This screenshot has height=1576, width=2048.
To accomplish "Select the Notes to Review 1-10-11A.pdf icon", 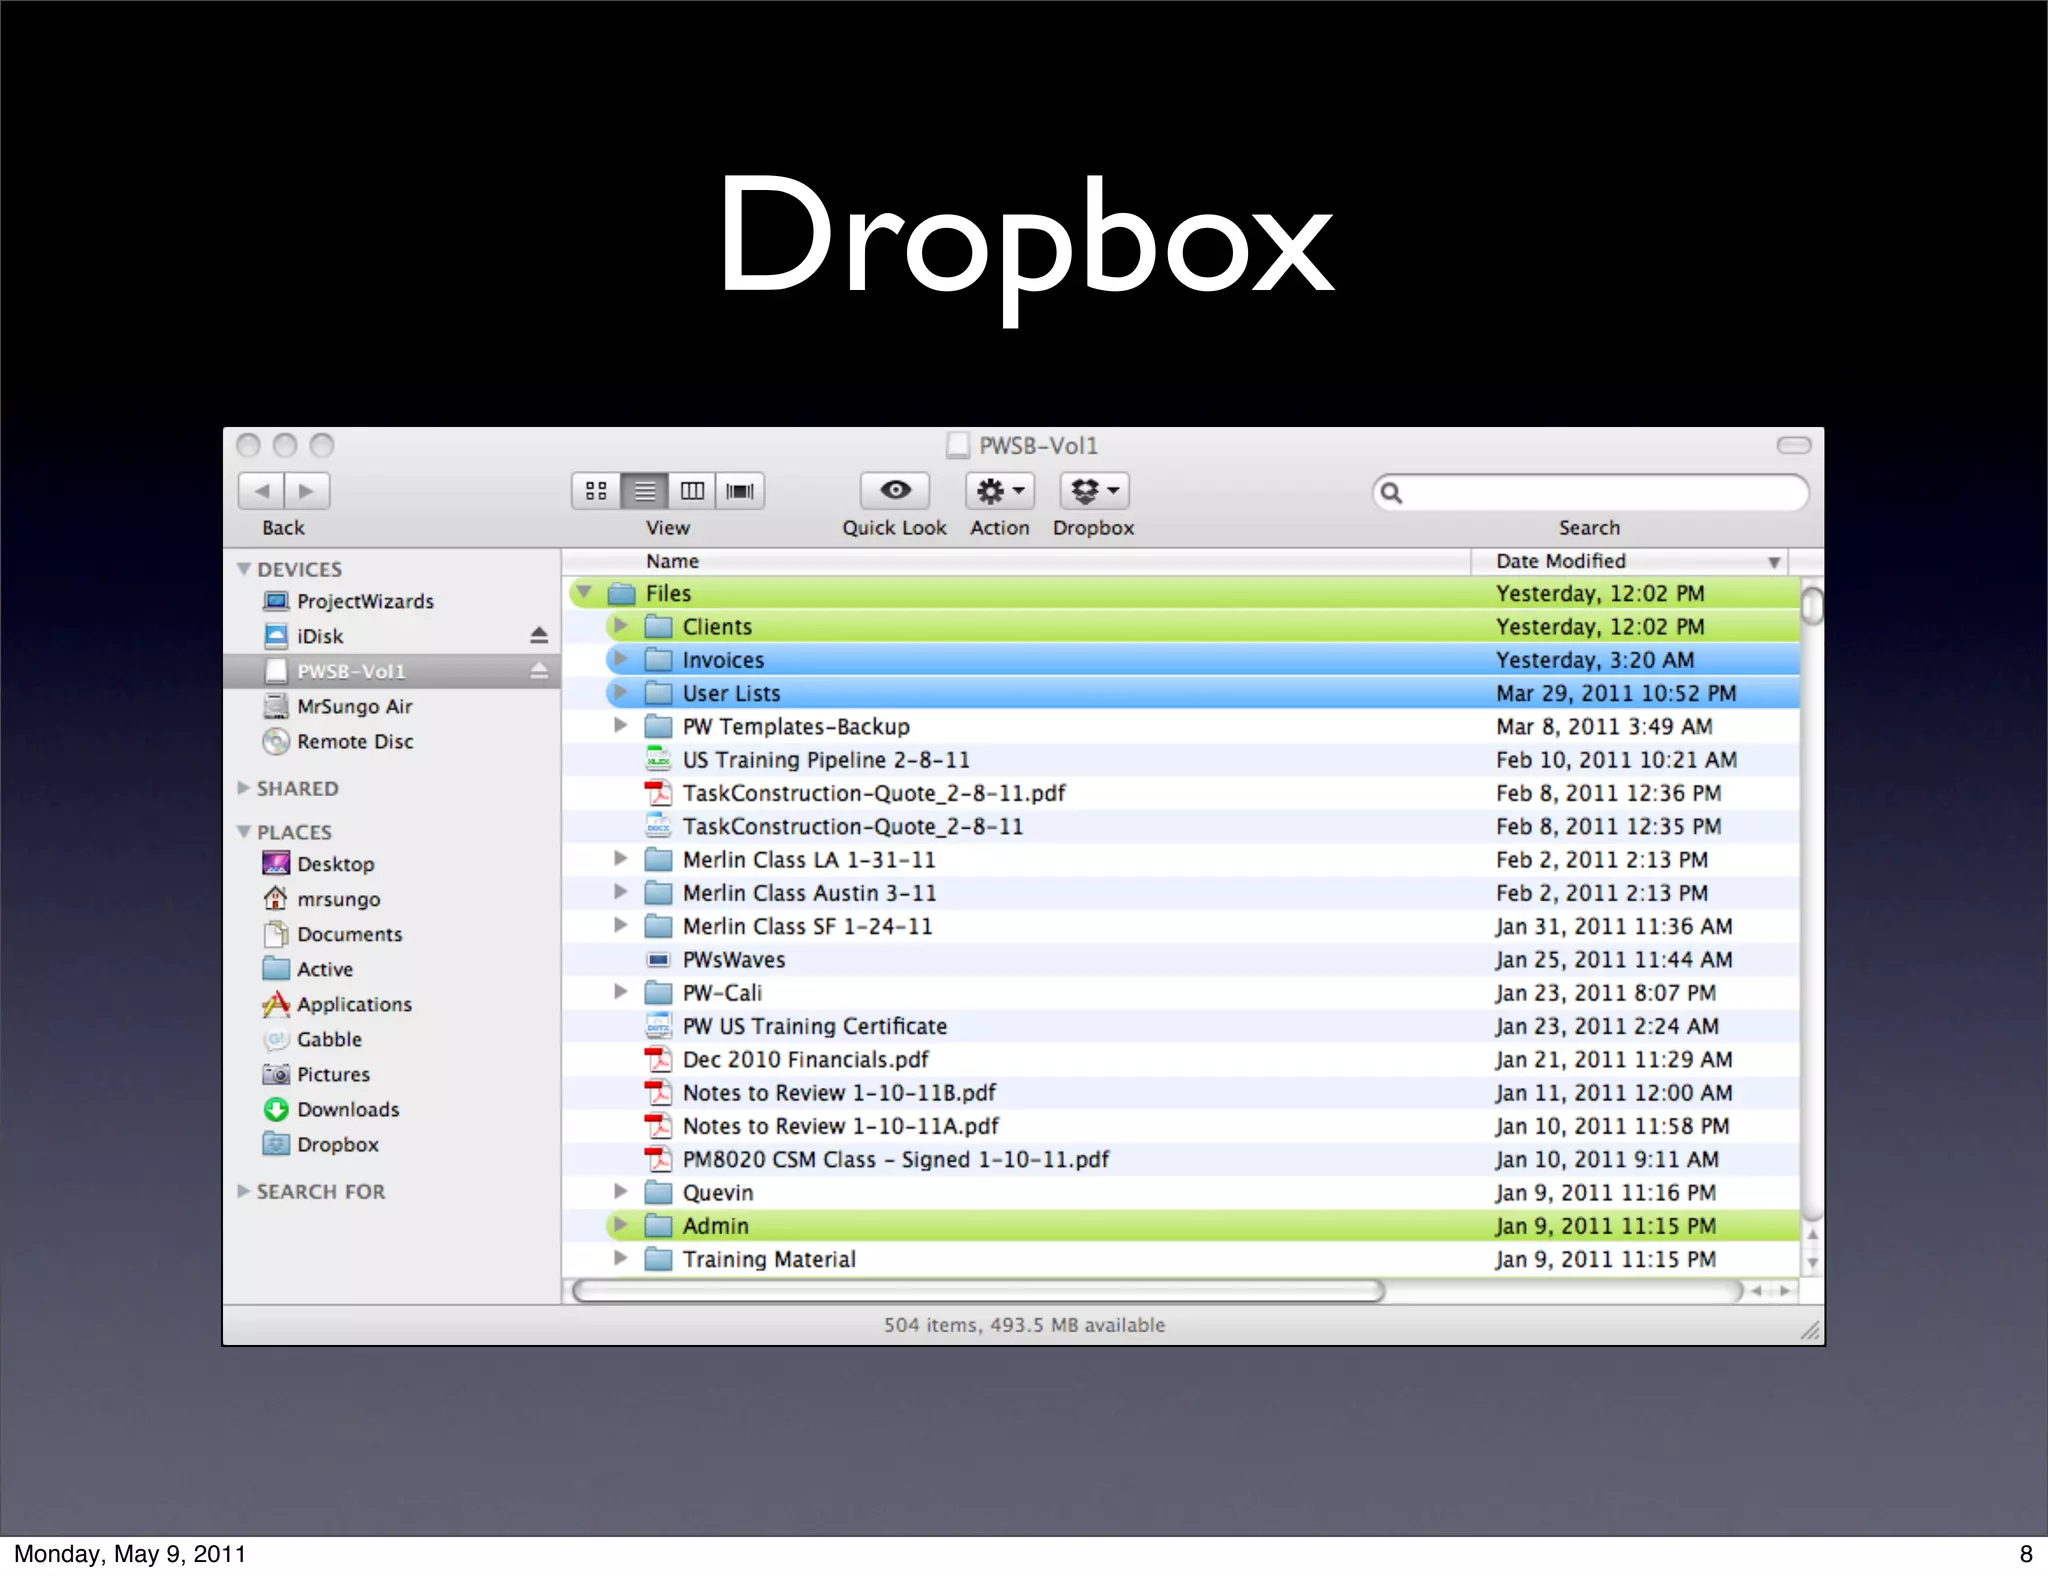I will pos(658,1126).
